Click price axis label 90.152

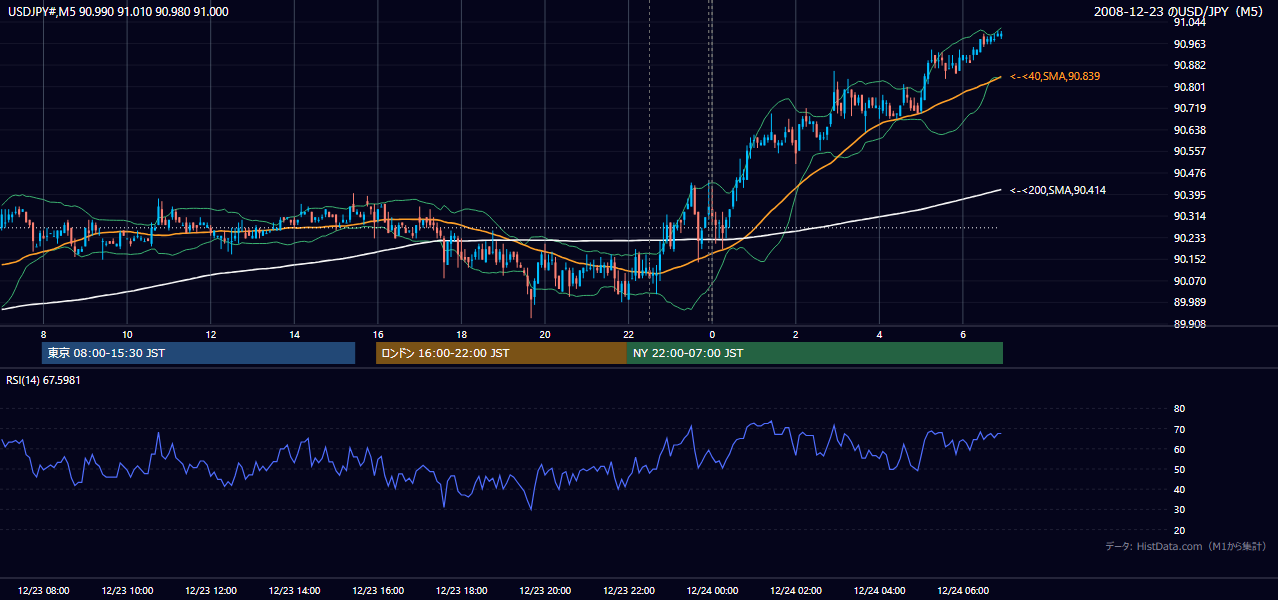pos(1190,259)
